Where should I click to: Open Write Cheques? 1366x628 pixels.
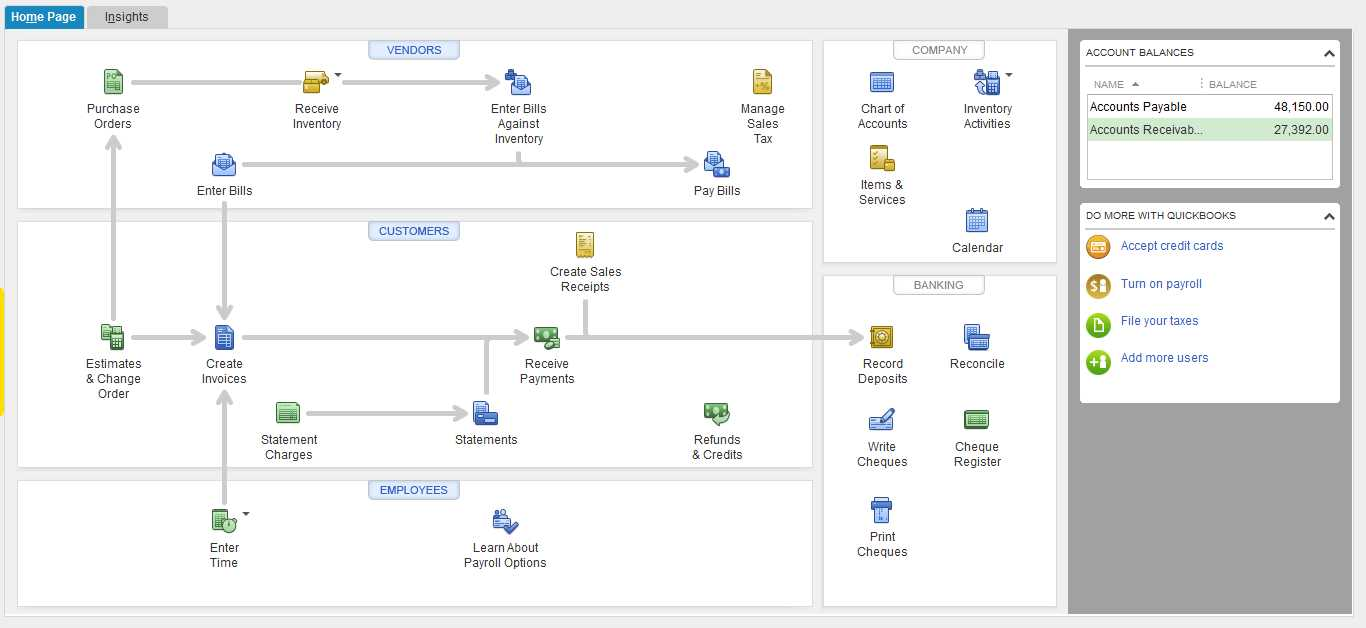click(x=881, y=420)
